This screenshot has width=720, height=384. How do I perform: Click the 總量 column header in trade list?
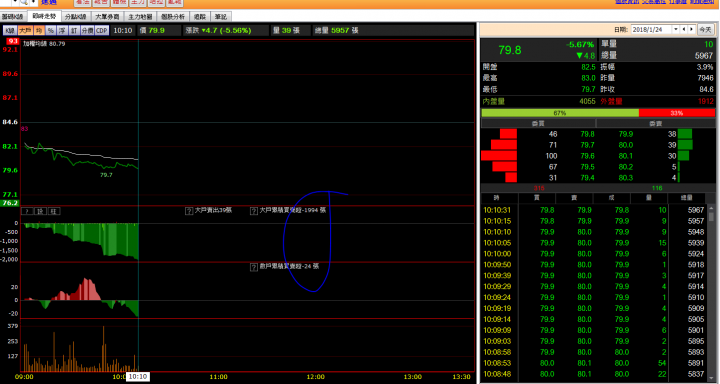pos(686,198)
